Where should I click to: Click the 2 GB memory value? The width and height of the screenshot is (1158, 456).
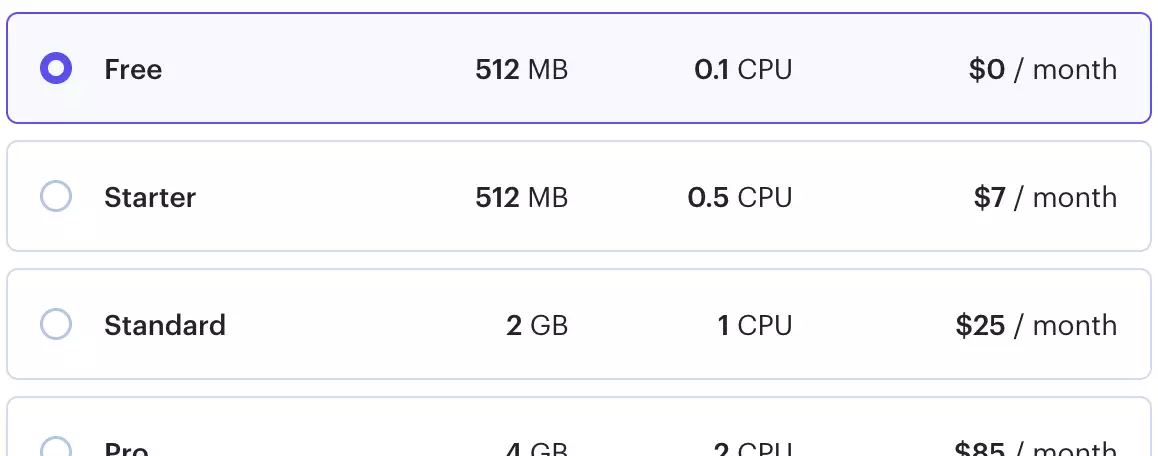coord(537,325)
